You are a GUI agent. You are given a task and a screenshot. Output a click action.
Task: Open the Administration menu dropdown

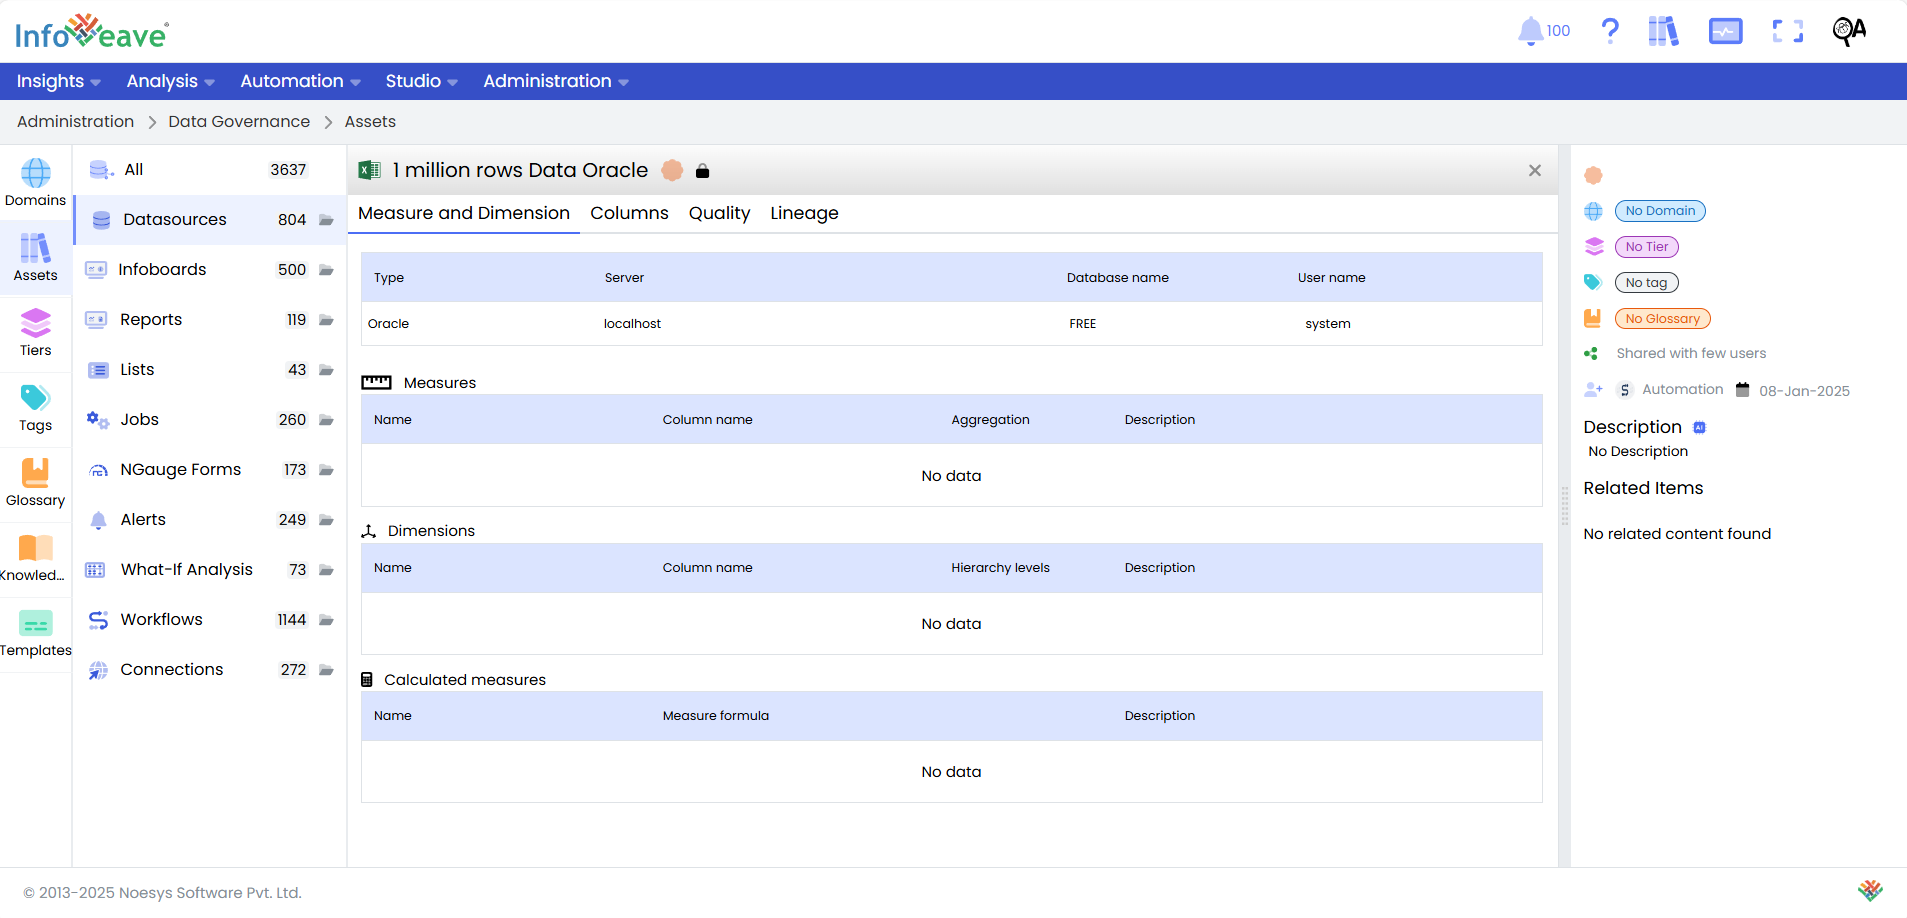point(556,81)
